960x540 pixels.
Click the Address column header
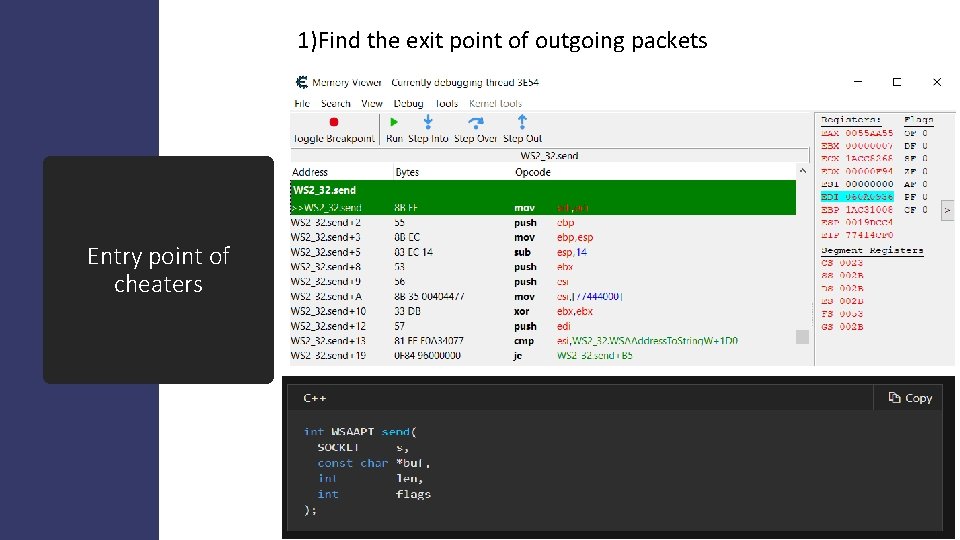click(x=310, y=172)
